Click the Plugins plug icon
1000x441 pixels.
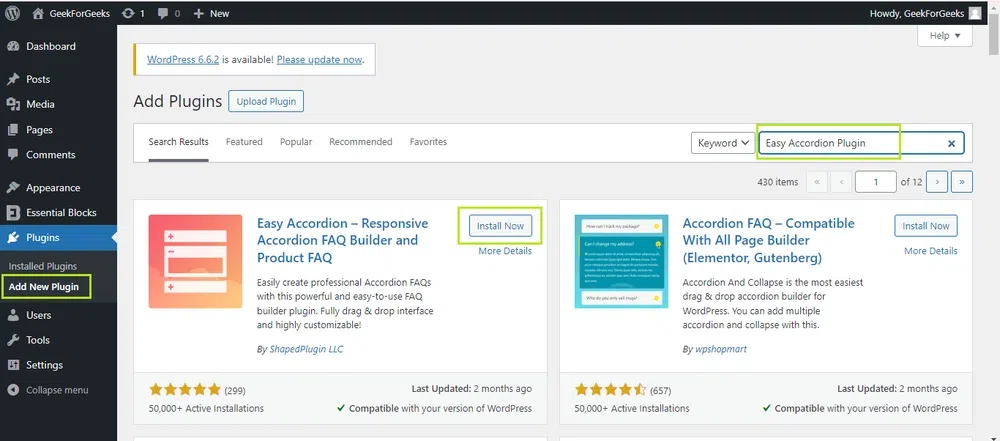click(13, 237)
